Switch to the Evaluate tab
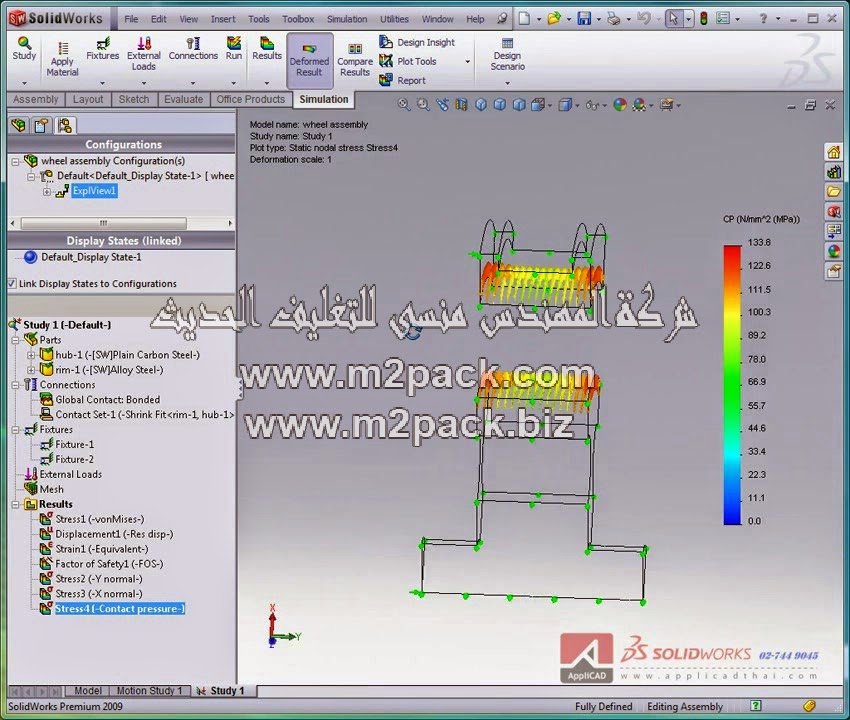This screenshot has width=850, height=720. 184,99
